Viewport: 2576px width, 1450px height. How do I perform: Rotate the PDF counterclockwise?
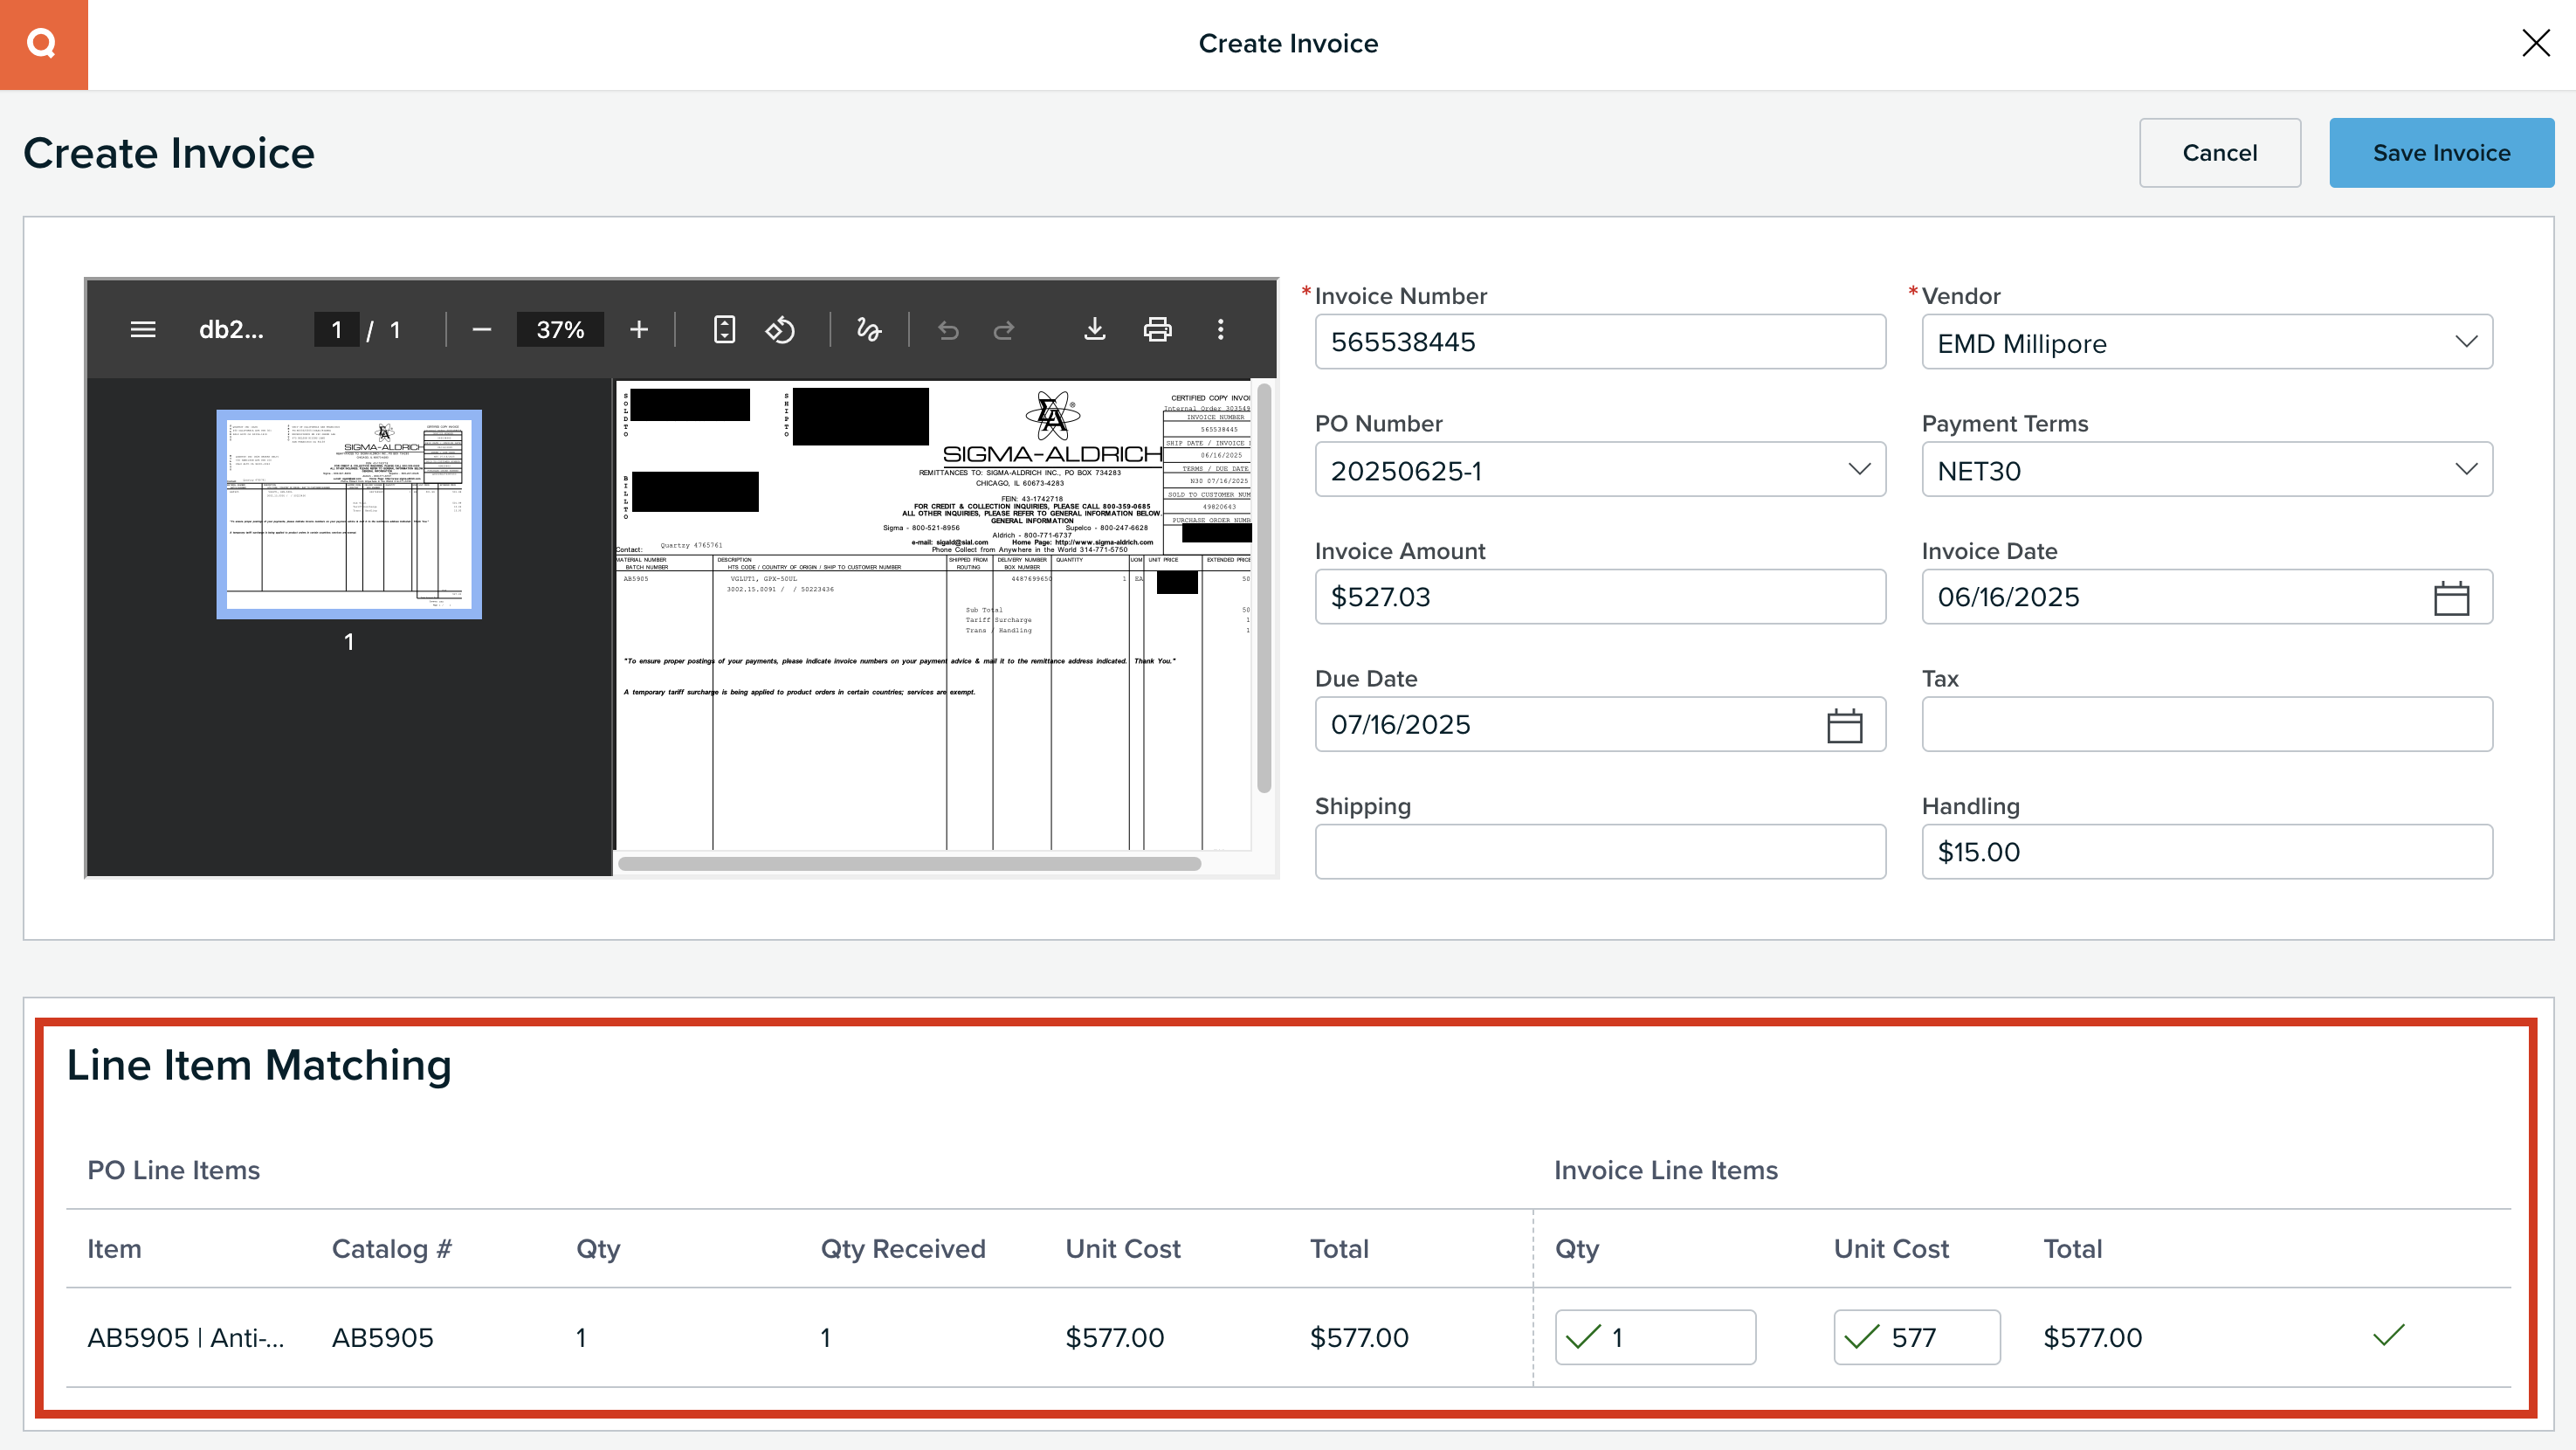point(780,329)
